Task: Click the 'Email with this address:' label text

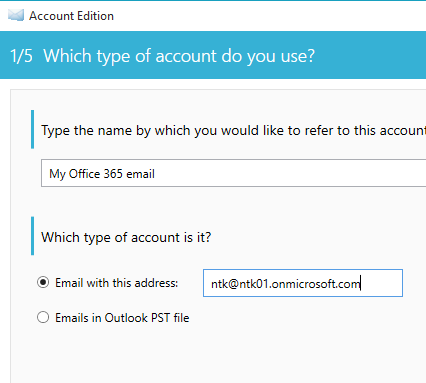Action: (117, 283)
